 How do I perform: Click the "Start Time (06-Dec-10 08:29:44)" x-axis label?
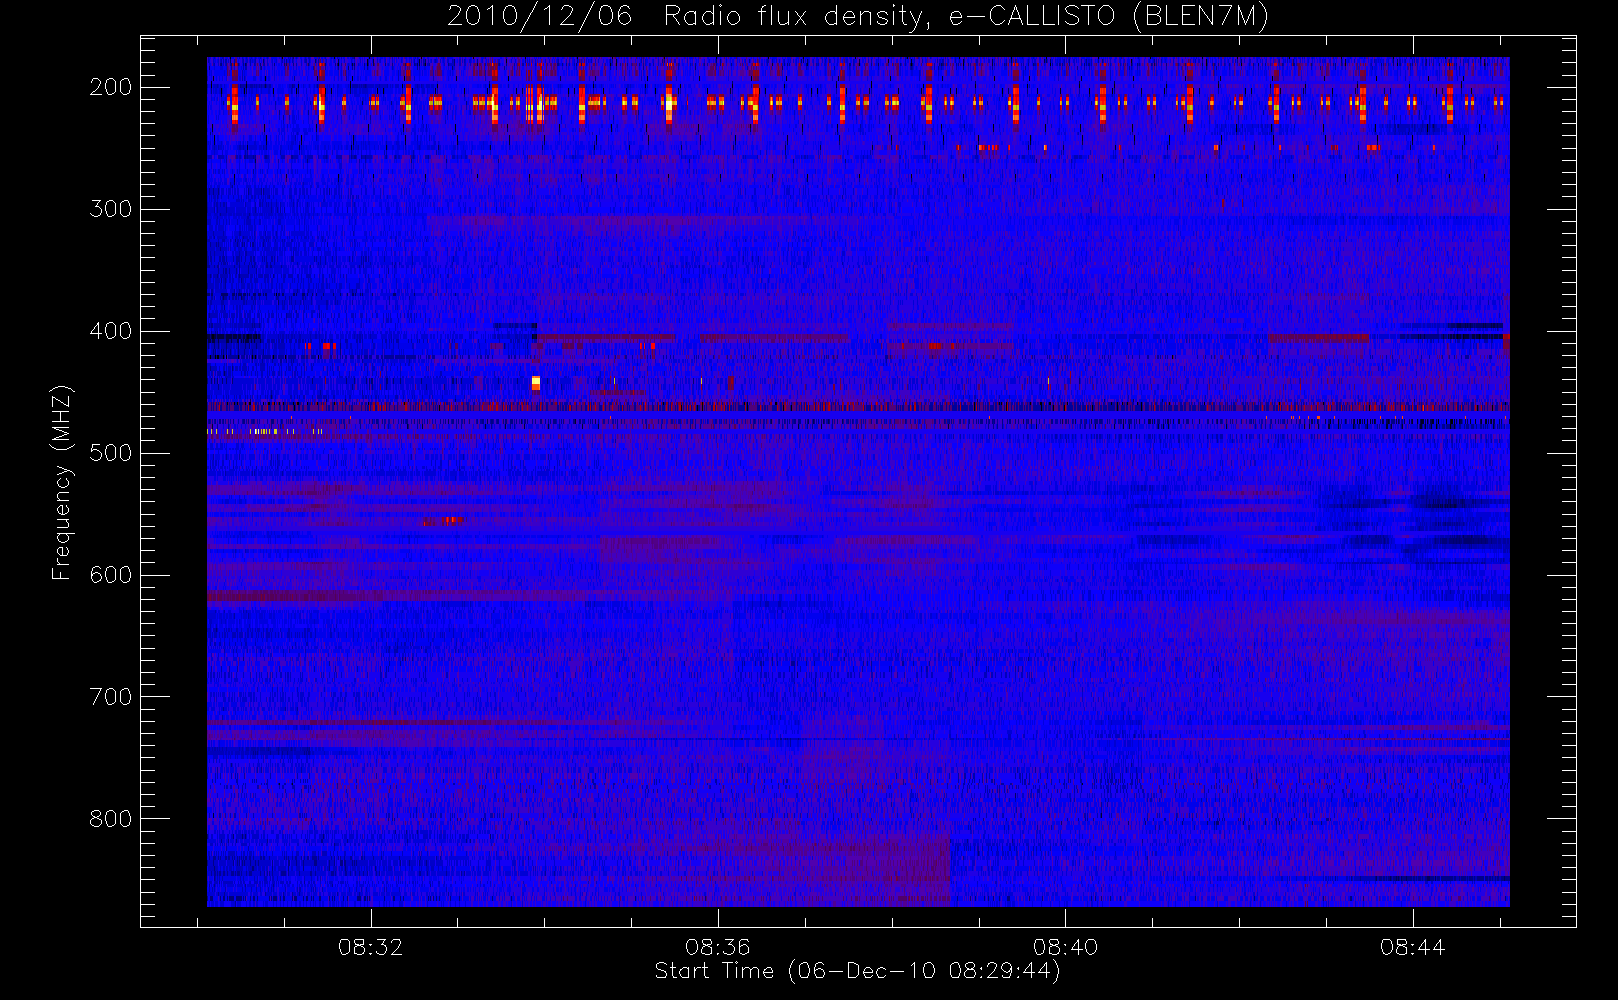coord(857,971)
